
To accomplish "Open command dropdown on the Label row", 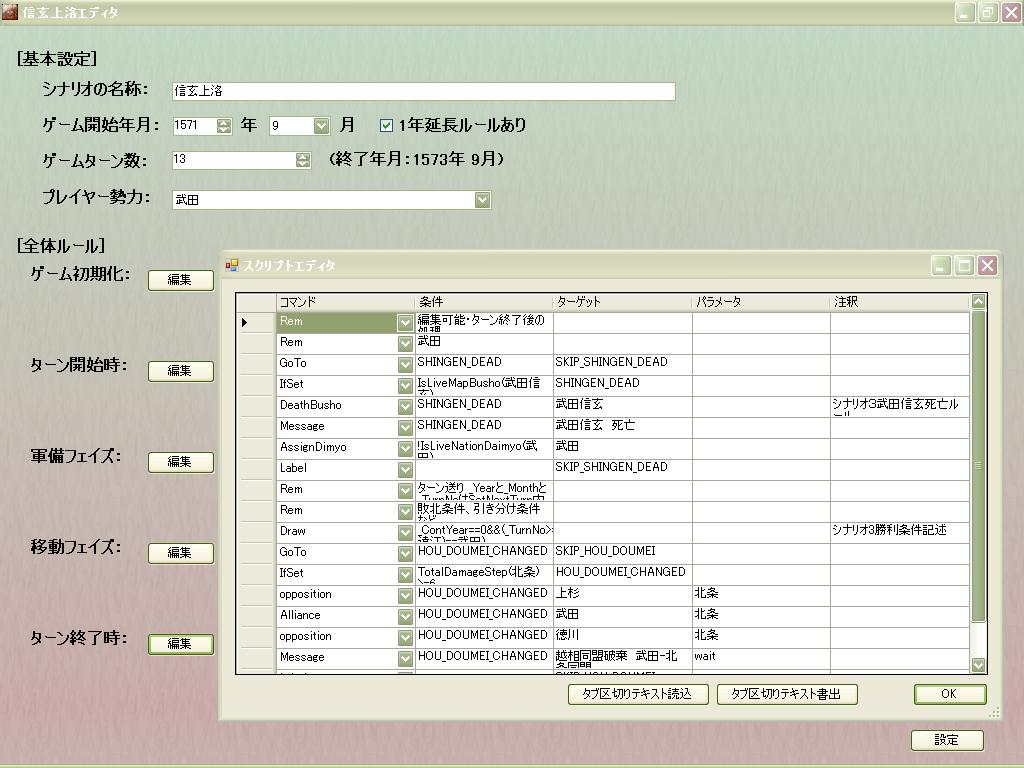I will click(x=405, y=469).
